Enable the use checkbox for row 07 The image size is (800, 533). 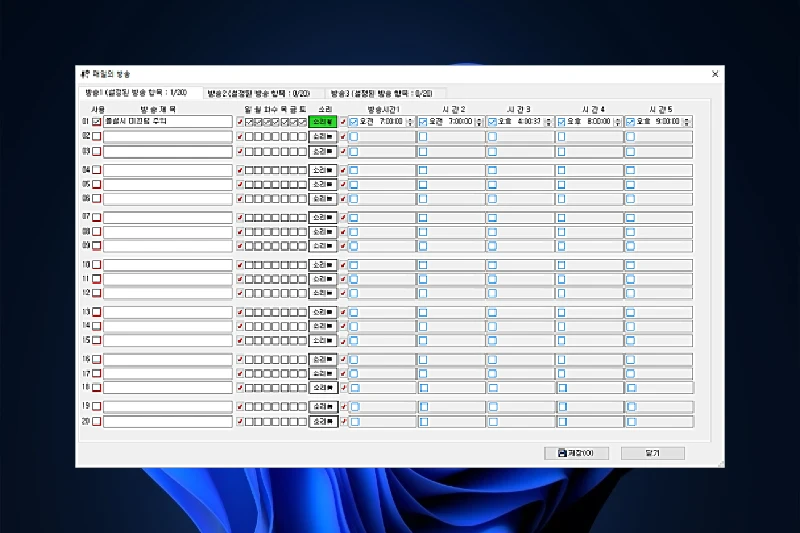(x=97, y=217)
